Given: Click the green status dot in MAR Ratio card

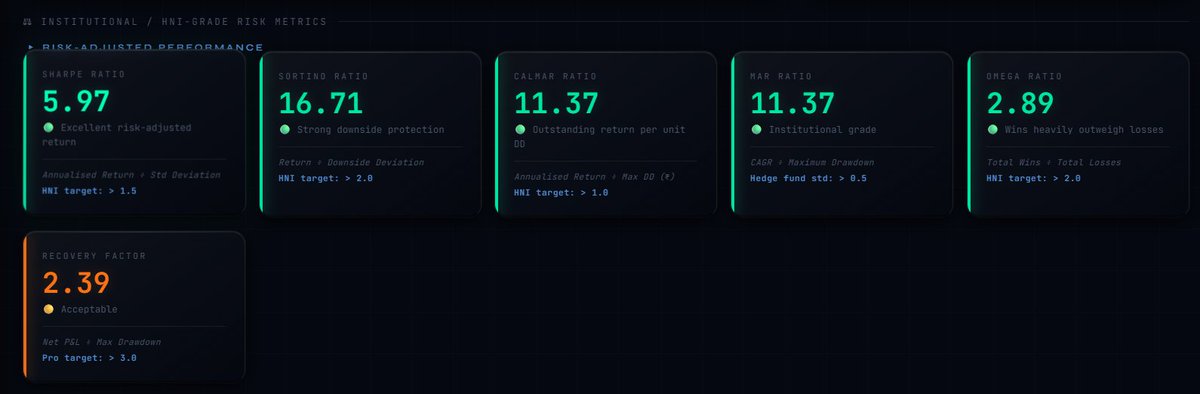Looking at the screenshot, I should pyautogui.click(x=756, y=130).
